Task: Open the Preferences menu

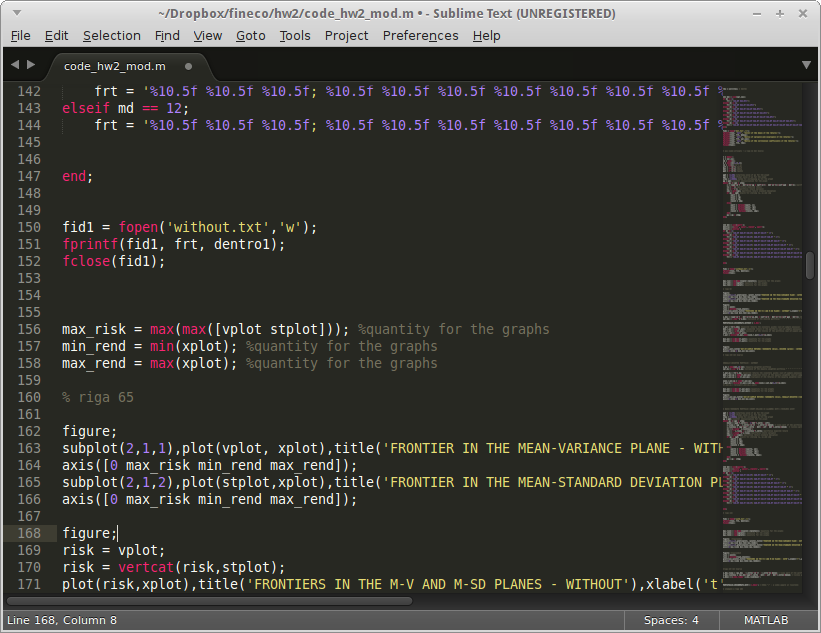Action: [x=420, y=35]
